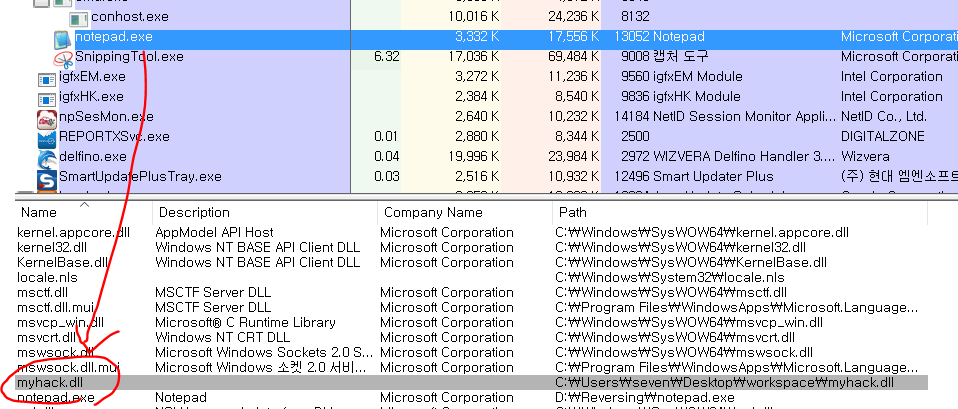Click delfino.exe private bytes 19,996 K
Viewport: 958px width, 409px height.
(474, 157)
